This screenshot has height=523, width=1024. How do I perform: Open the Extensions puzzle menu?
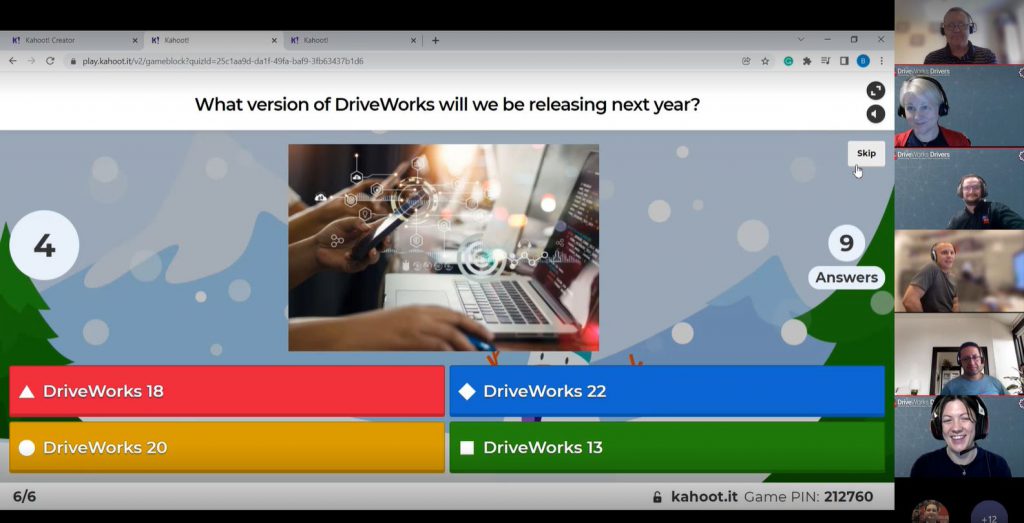coord(807,61)
